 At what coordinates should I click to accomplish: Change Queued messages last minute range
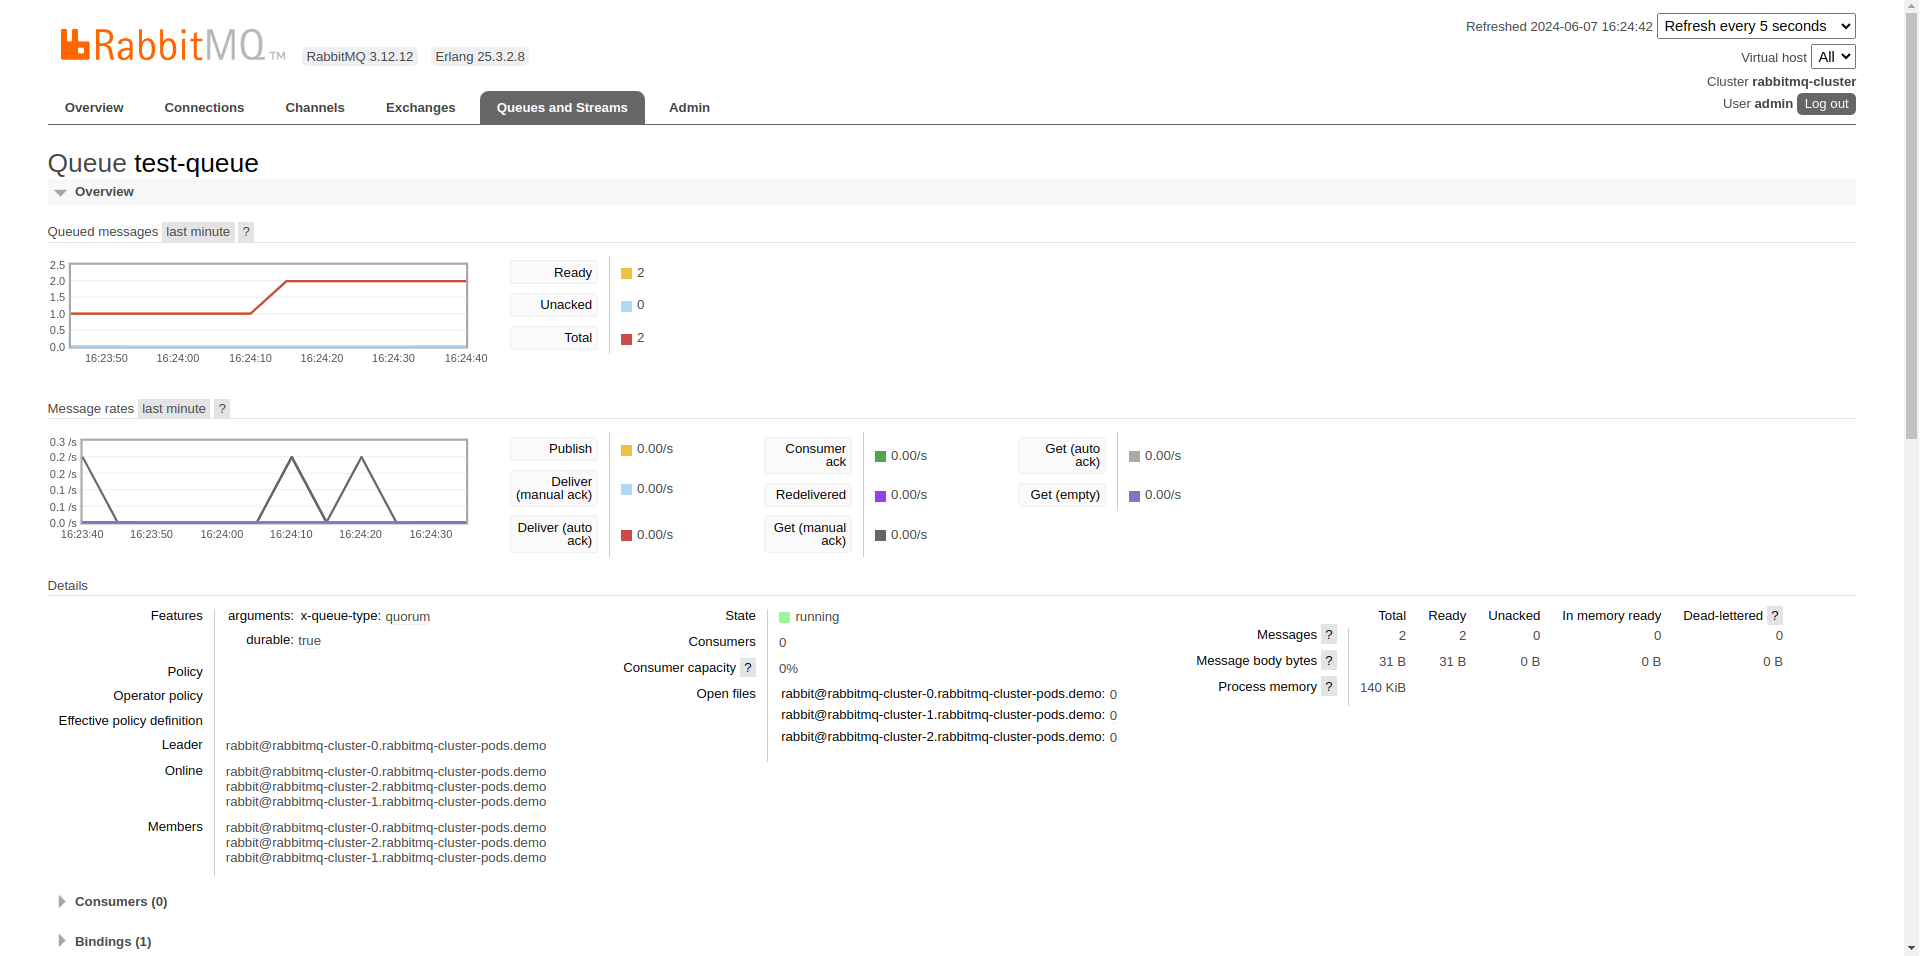coord(198,232)
